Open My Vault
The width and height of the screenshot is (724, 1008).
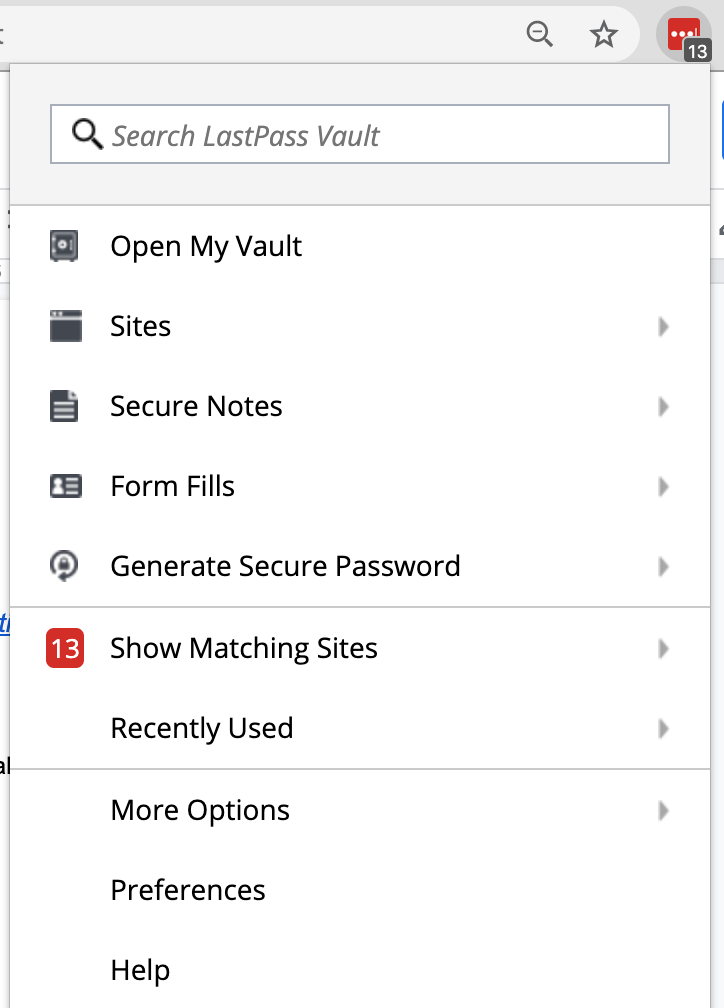(205, 246)
